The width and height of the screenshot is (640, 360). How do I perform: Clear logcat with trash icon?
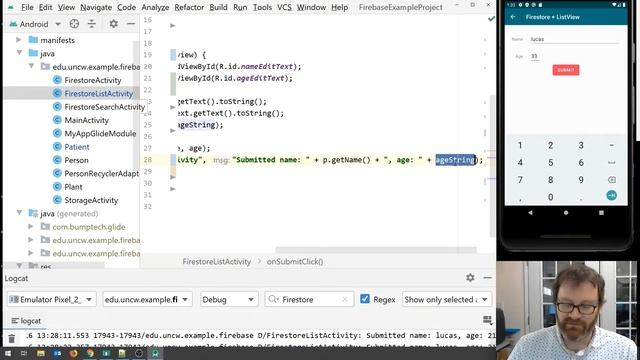11,338
